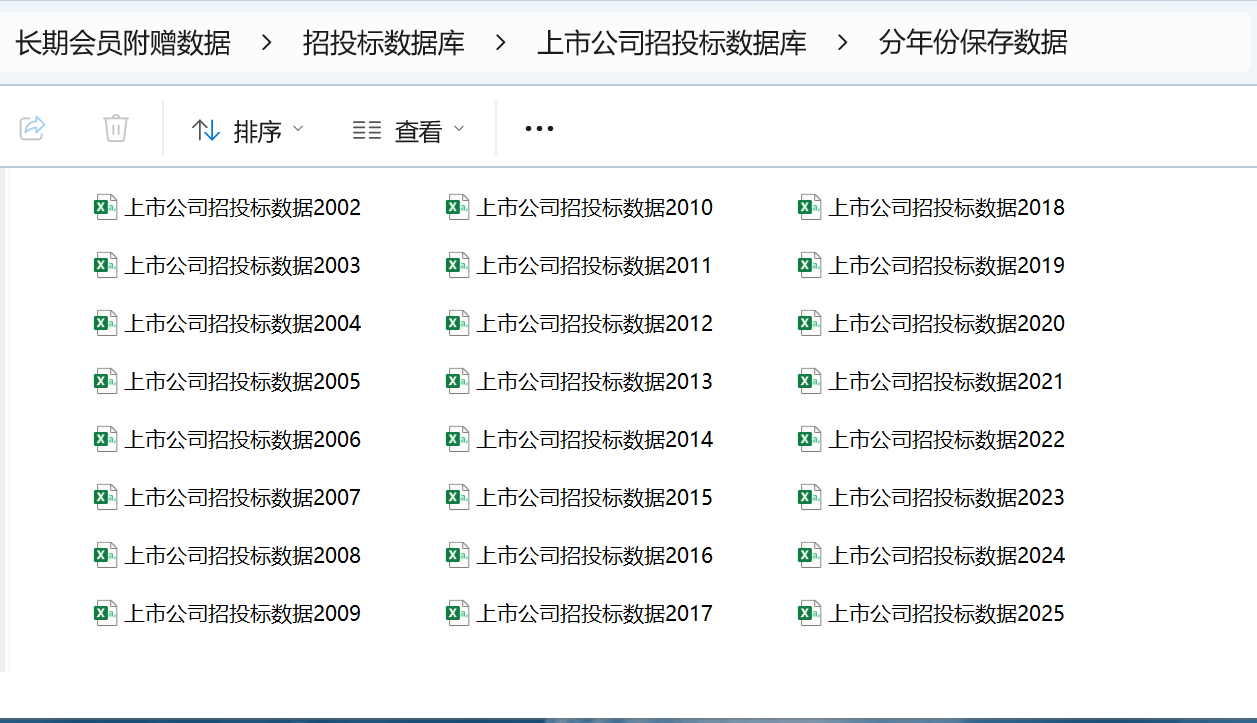Click file name 上市公司招投标数据2015

[x=595, y=497]
